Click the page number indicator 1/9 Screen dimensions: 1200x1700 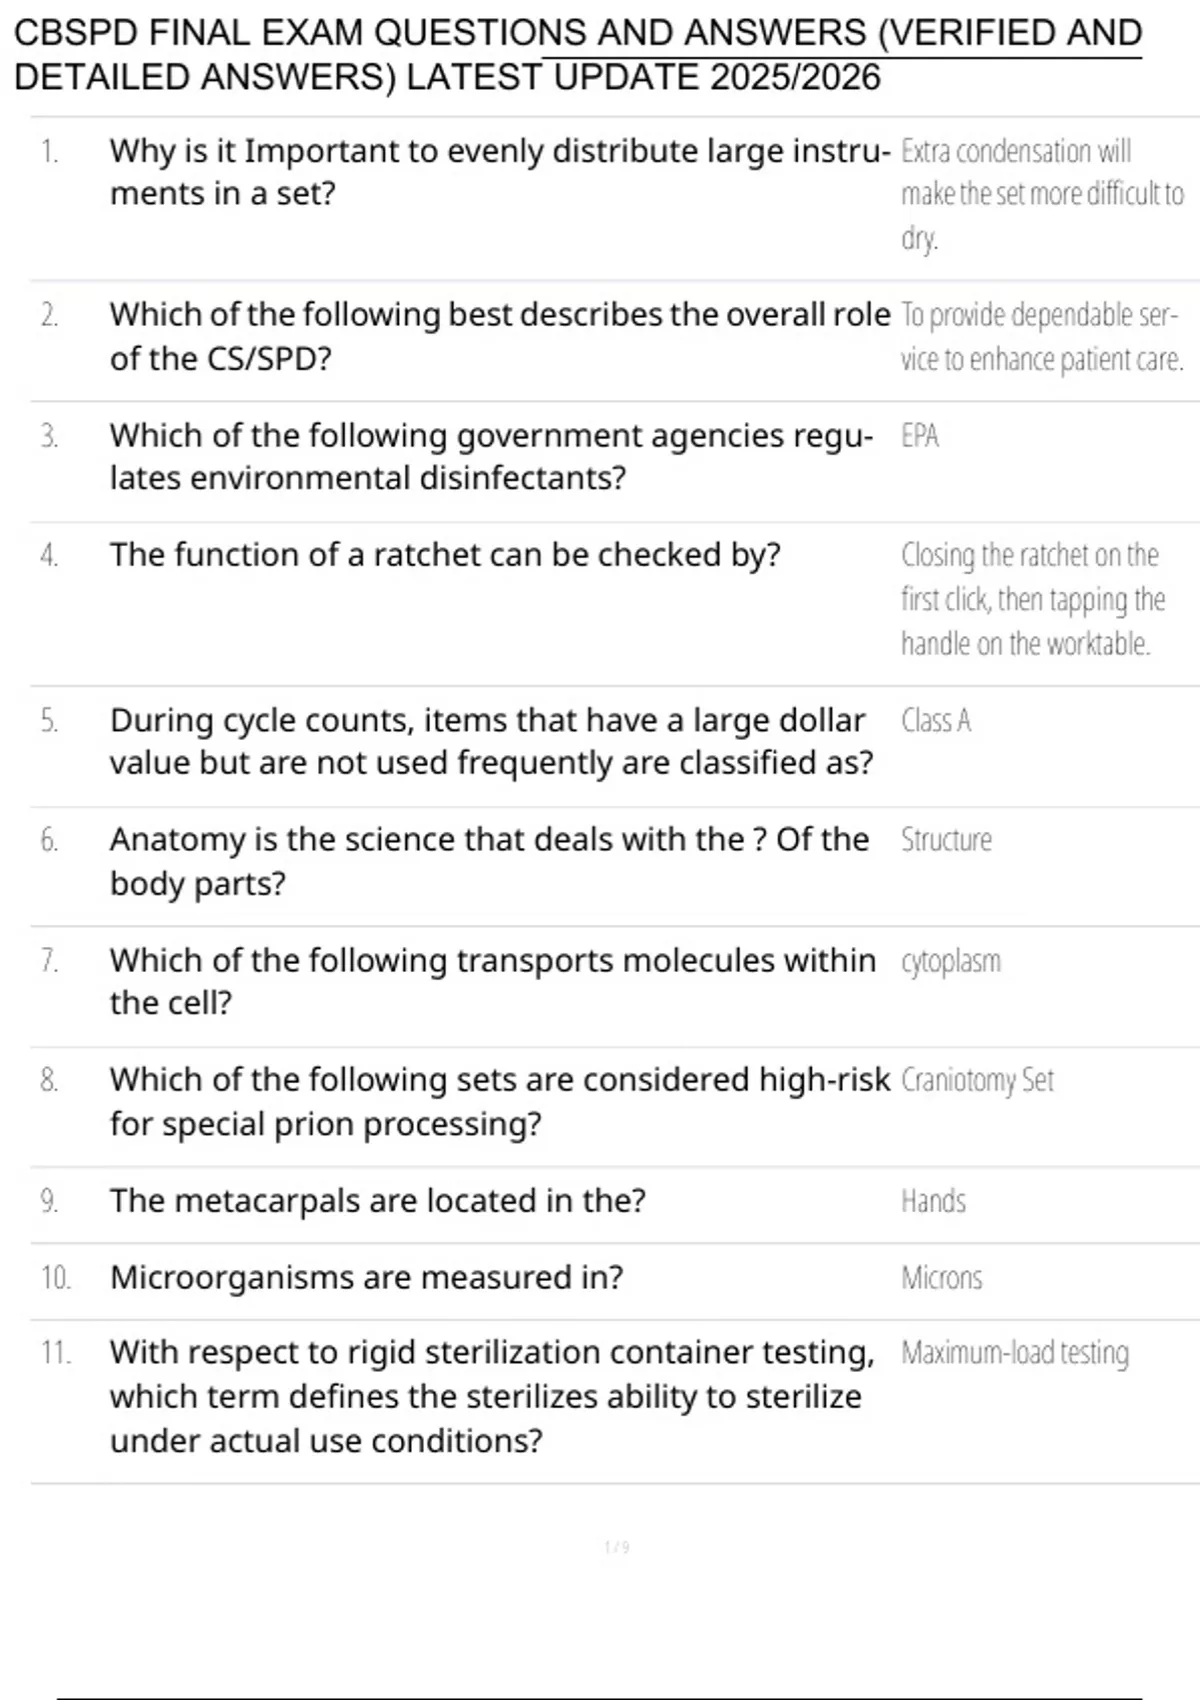pyautogui.click(x=617, y=1547)
